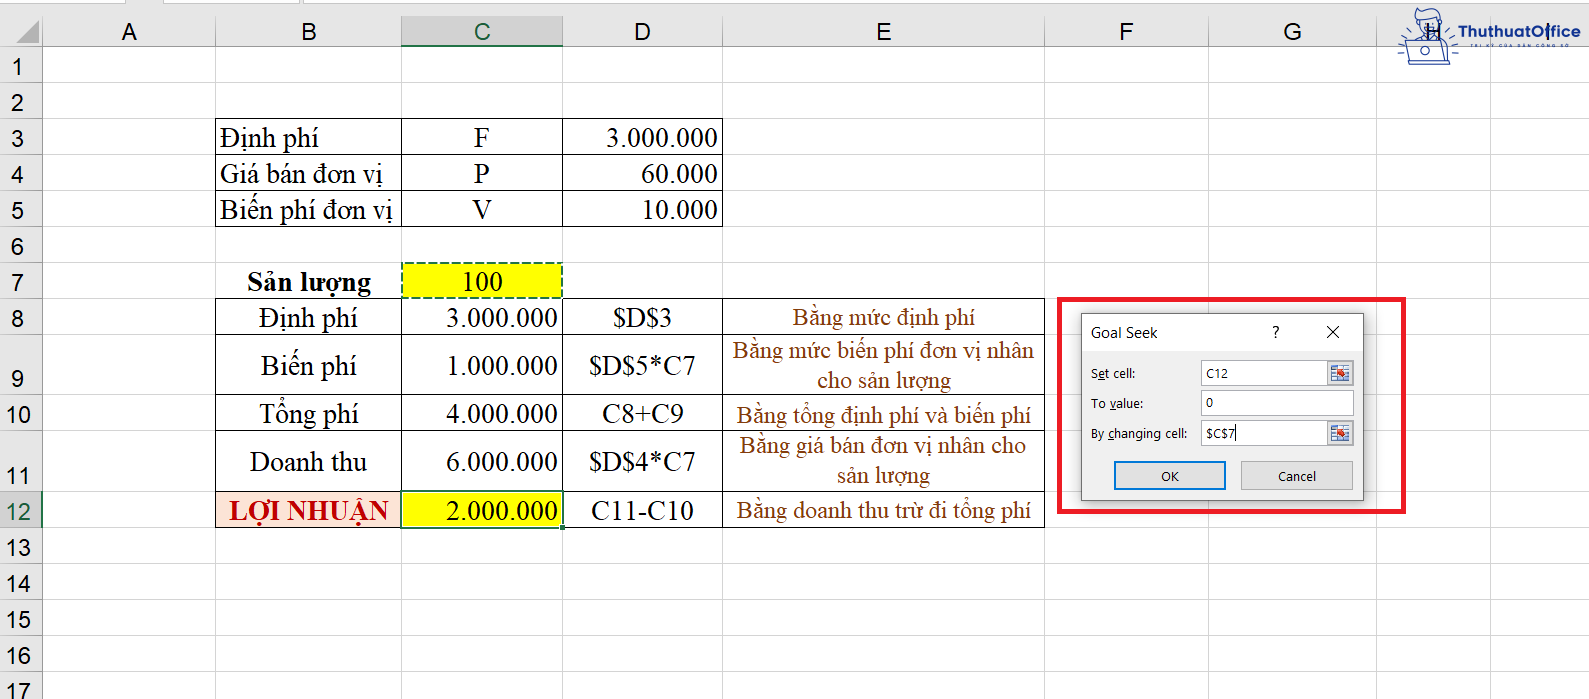Image resolution: width=1589 pixels, height=699 pixels.
Task: Click cell containing 'Định phí' in row 3
Action: point(309,138)
